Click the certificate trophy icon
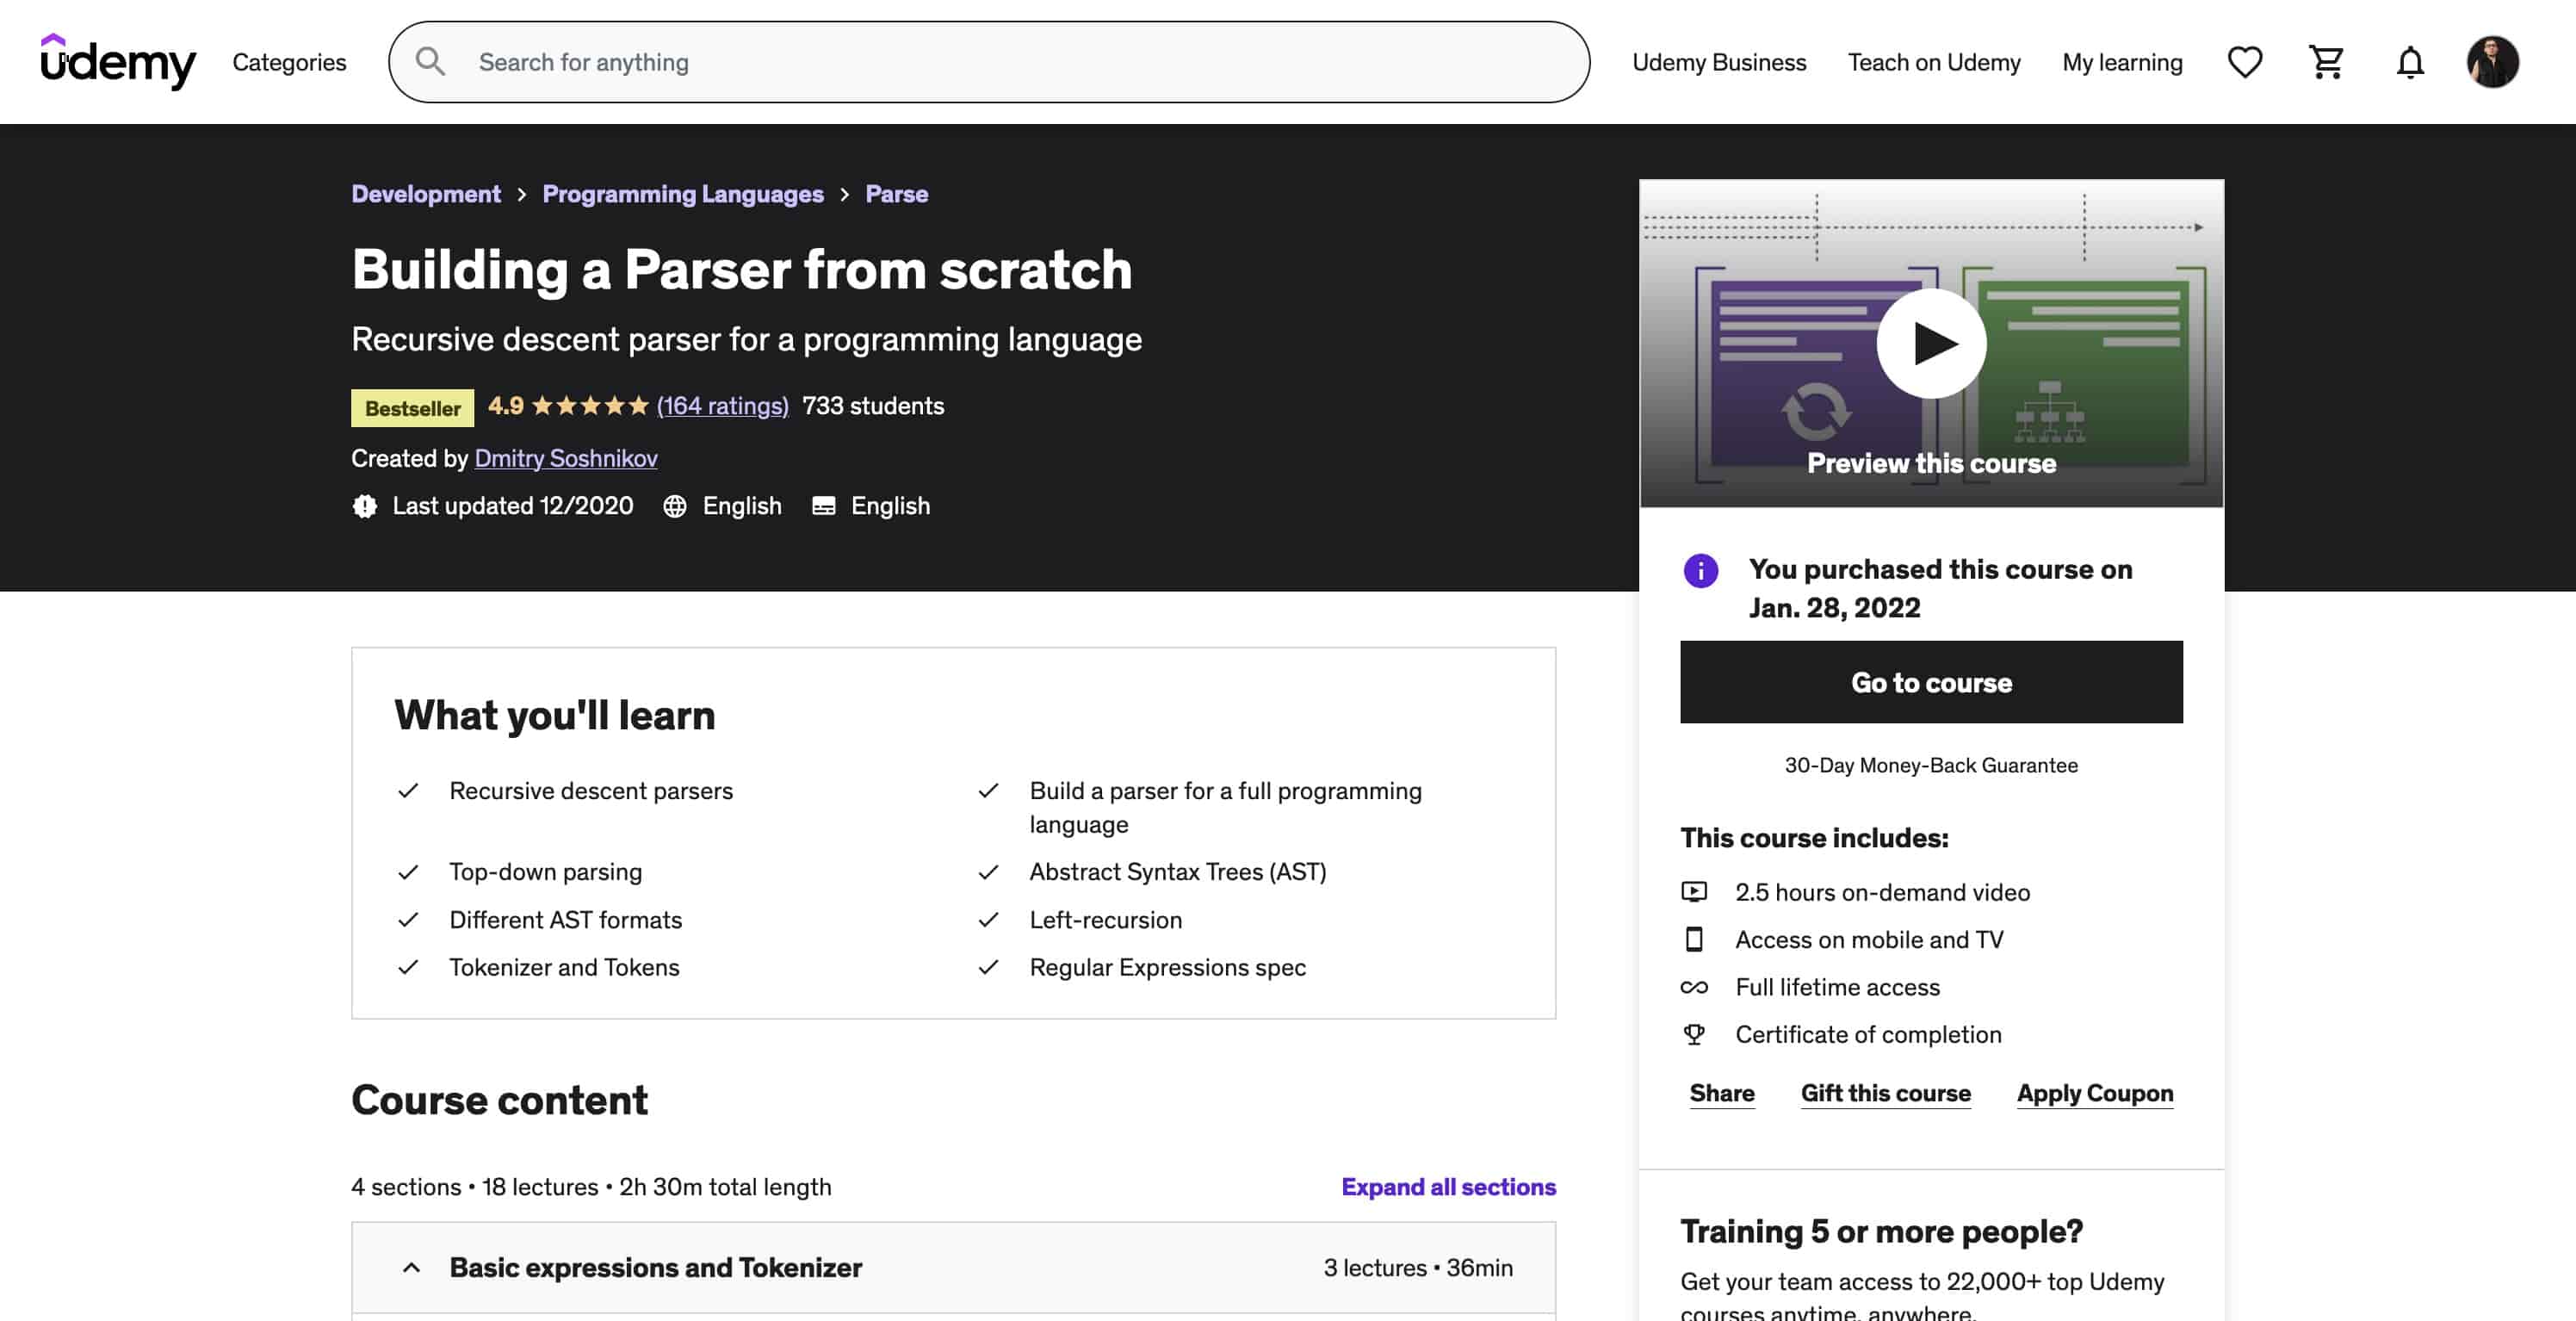 [x=1694, y=1034]
